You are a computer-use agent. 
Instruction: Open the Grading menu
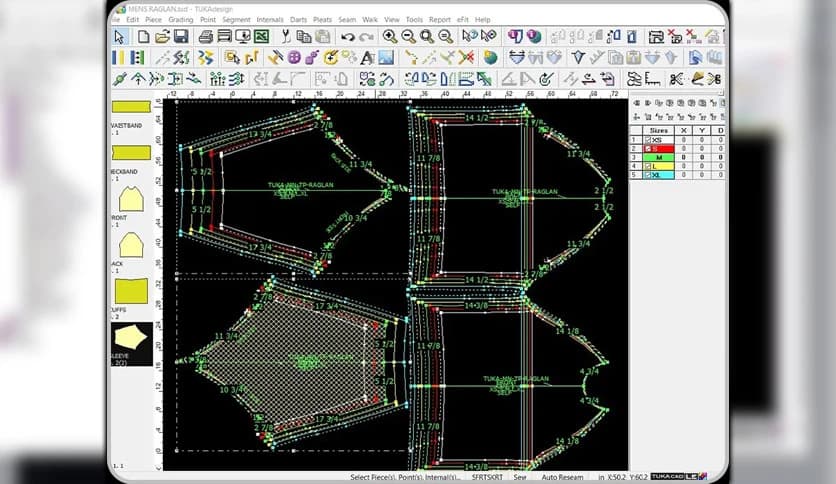183,19
